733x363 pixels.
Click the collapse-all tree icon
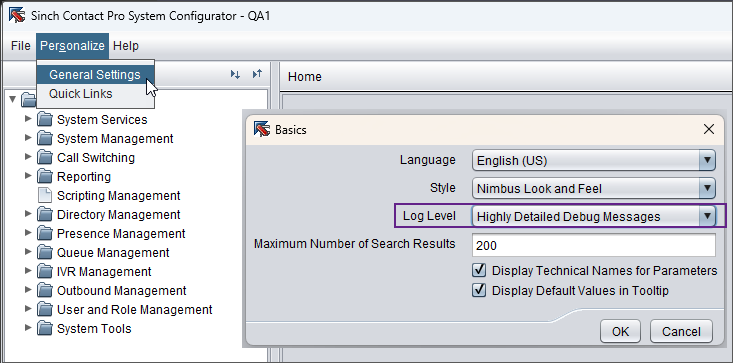click(x=257, y=74)
